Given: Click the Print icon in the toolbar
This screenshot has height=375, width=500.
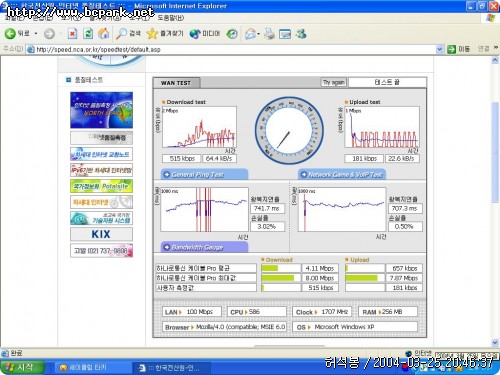Looking at the screenshot, I should click(x=269, y=34).
